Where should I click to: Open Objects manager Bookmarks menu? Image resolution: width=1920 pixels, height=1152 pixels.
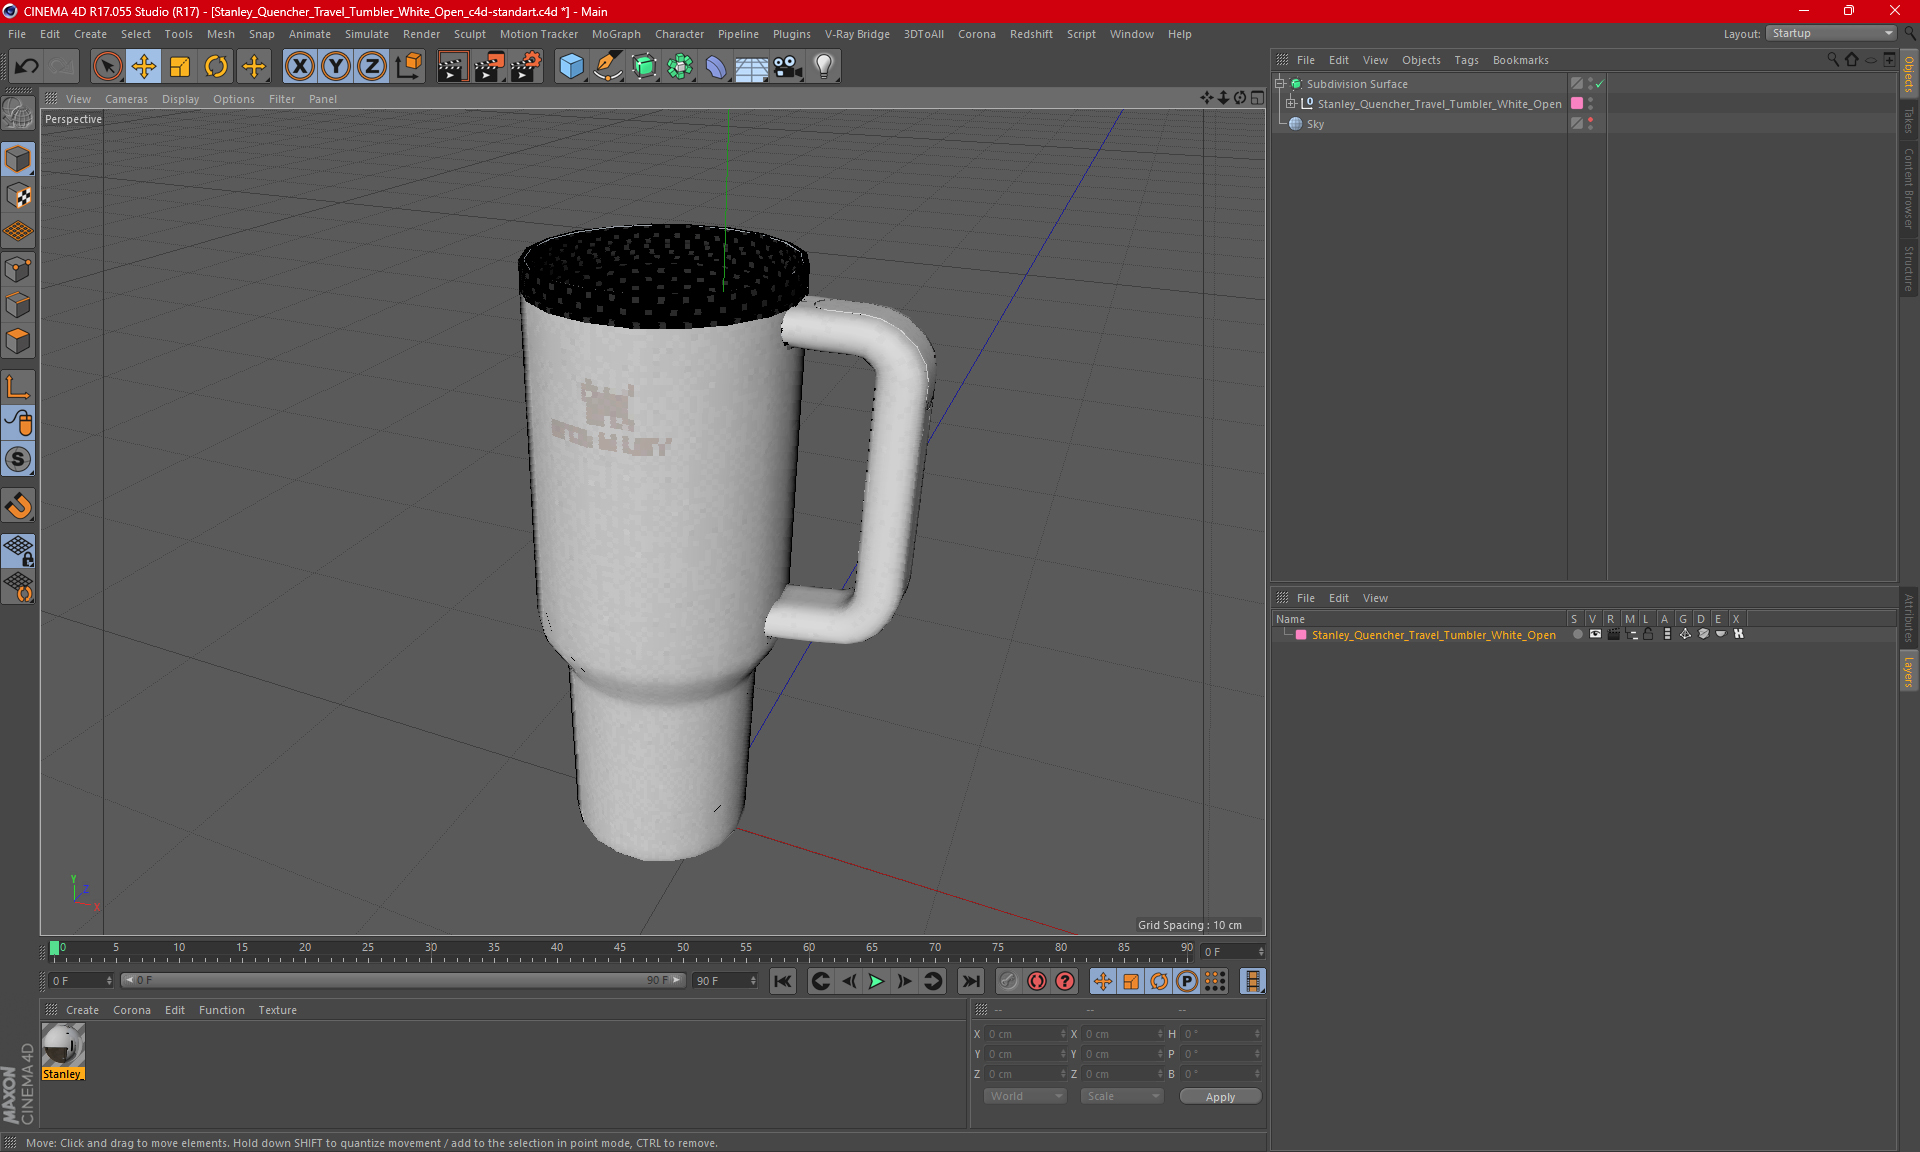pos(1520,60)
